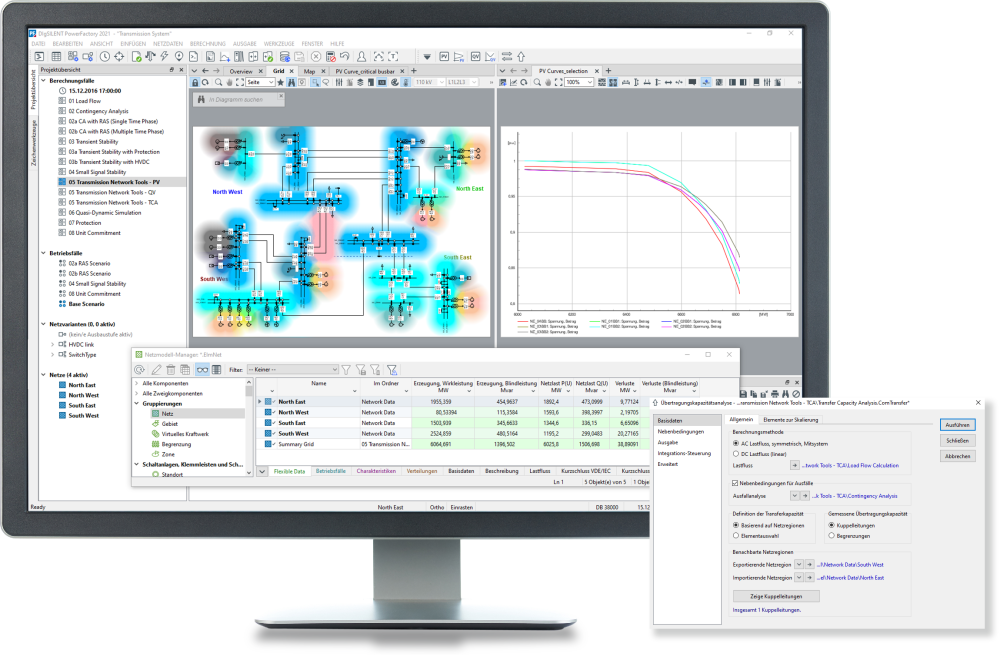Click the layers icon in Grid diagram toolbar
This screenshot has width=1000, height=667.
(x=360, y=82)
